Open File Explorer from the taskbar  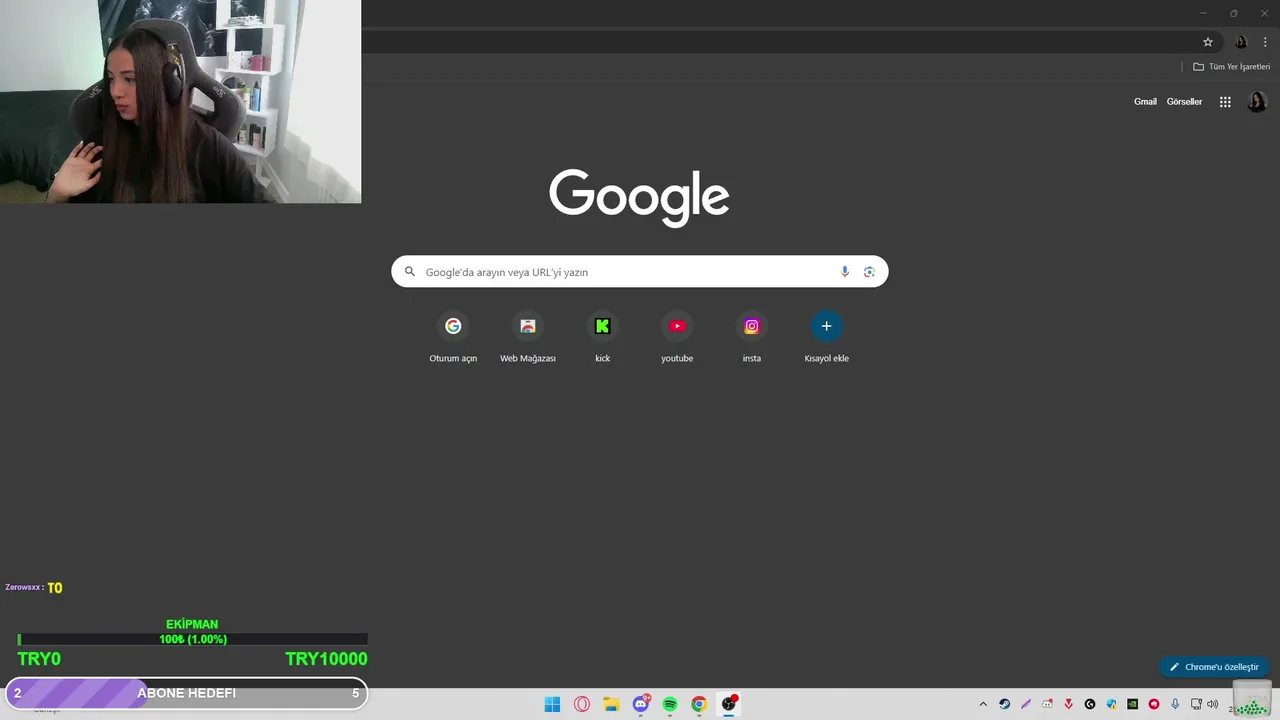(x=611, y=704)
